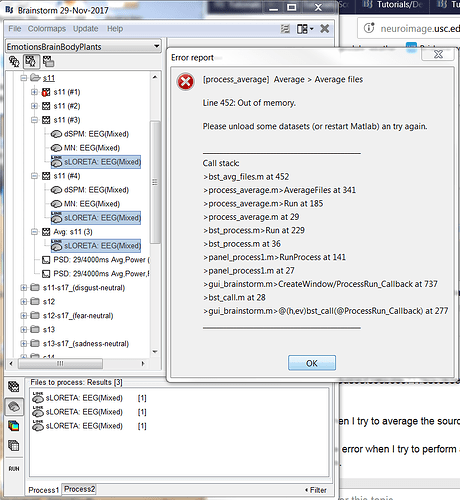Select the functional data sorted by subjects view
Image resolution: width=460 pixels, height=500 pixels.
point(31,61)
